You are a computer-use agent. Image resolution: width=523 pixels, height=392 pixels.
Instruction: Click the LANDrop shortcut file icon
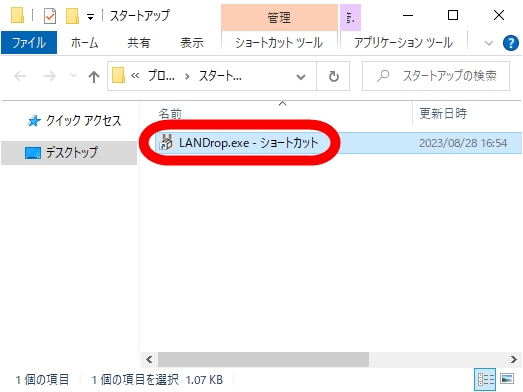pos(166,142)
